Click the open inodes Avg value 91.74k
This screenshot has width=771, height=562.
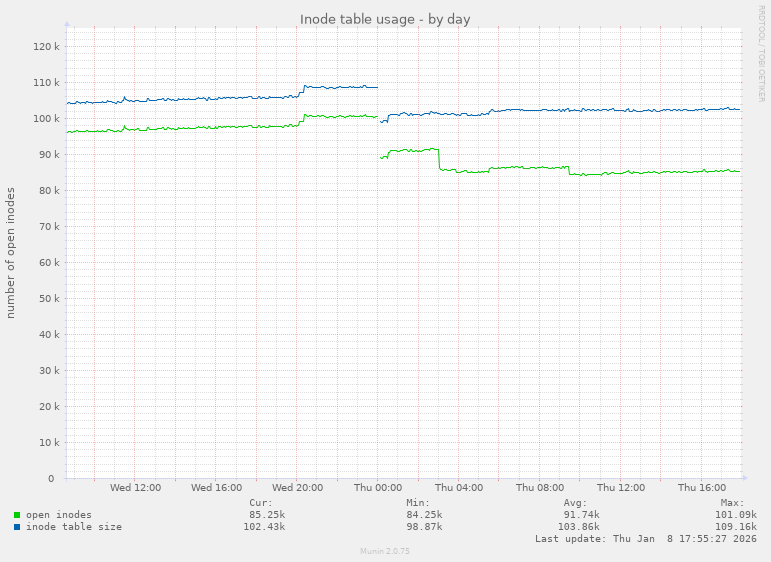coord(581,515)
